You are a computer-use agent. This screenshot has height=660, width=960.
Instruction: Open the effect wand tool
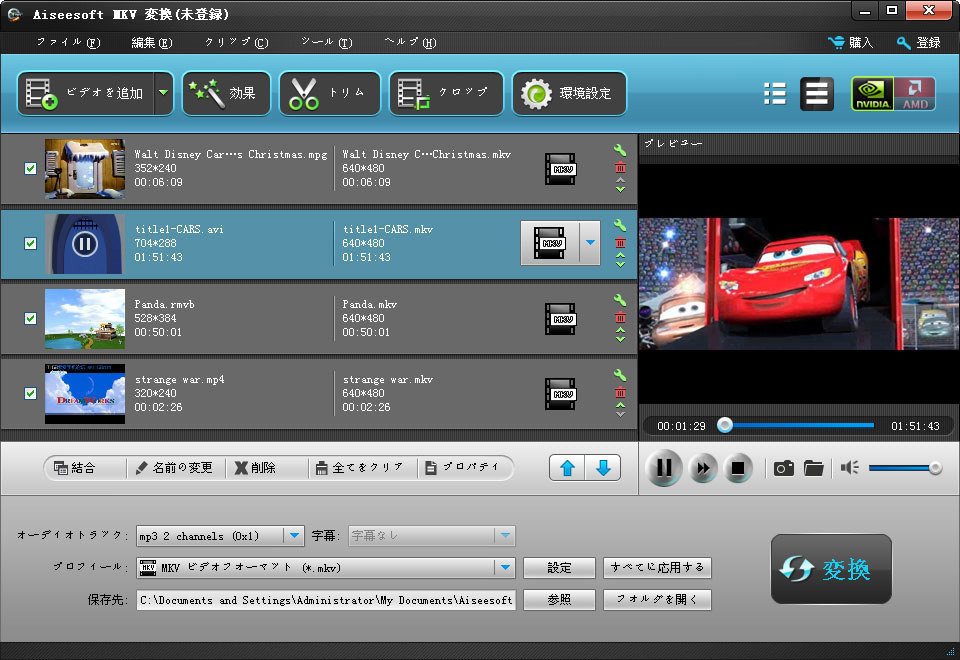click(204, 94)
